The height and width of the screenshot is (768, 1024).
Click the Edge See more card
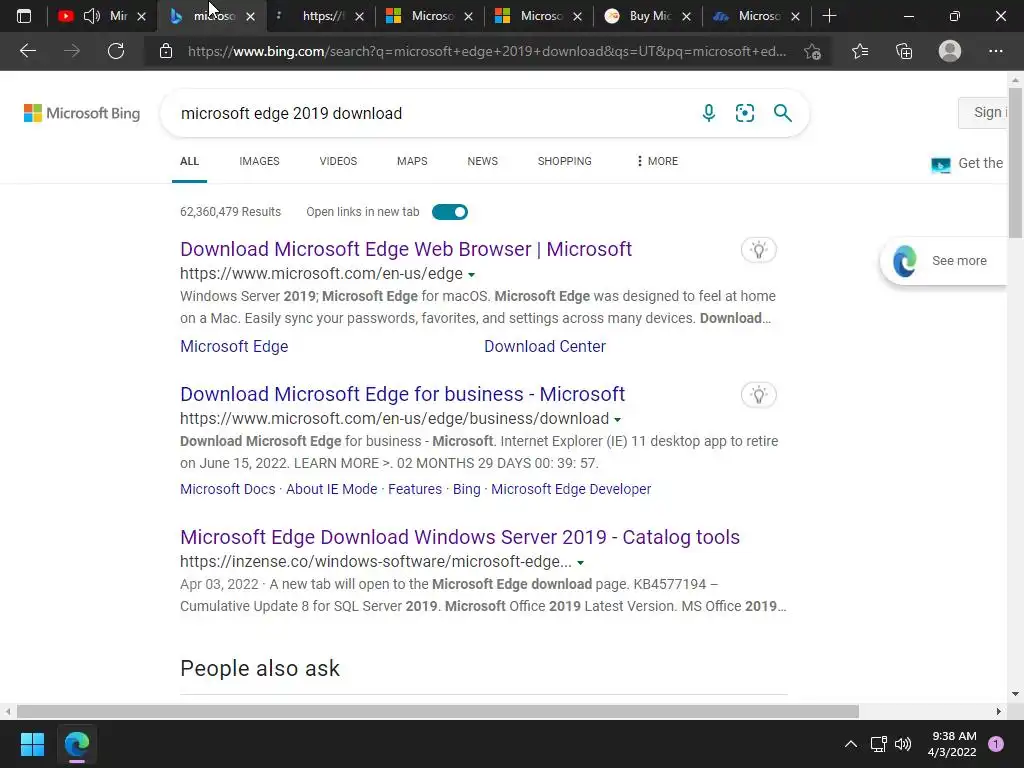945,261
